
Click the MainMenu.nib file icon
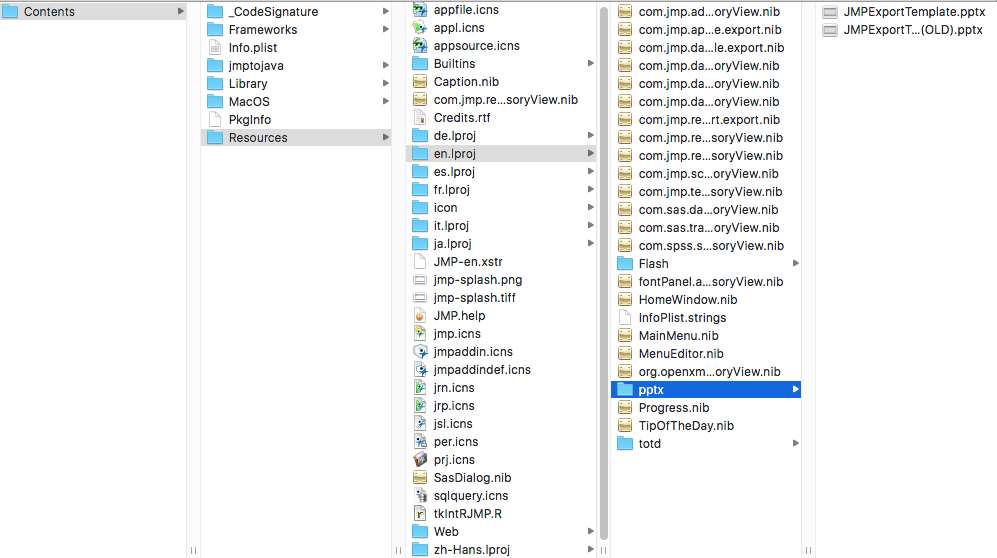tap(625, 336)
